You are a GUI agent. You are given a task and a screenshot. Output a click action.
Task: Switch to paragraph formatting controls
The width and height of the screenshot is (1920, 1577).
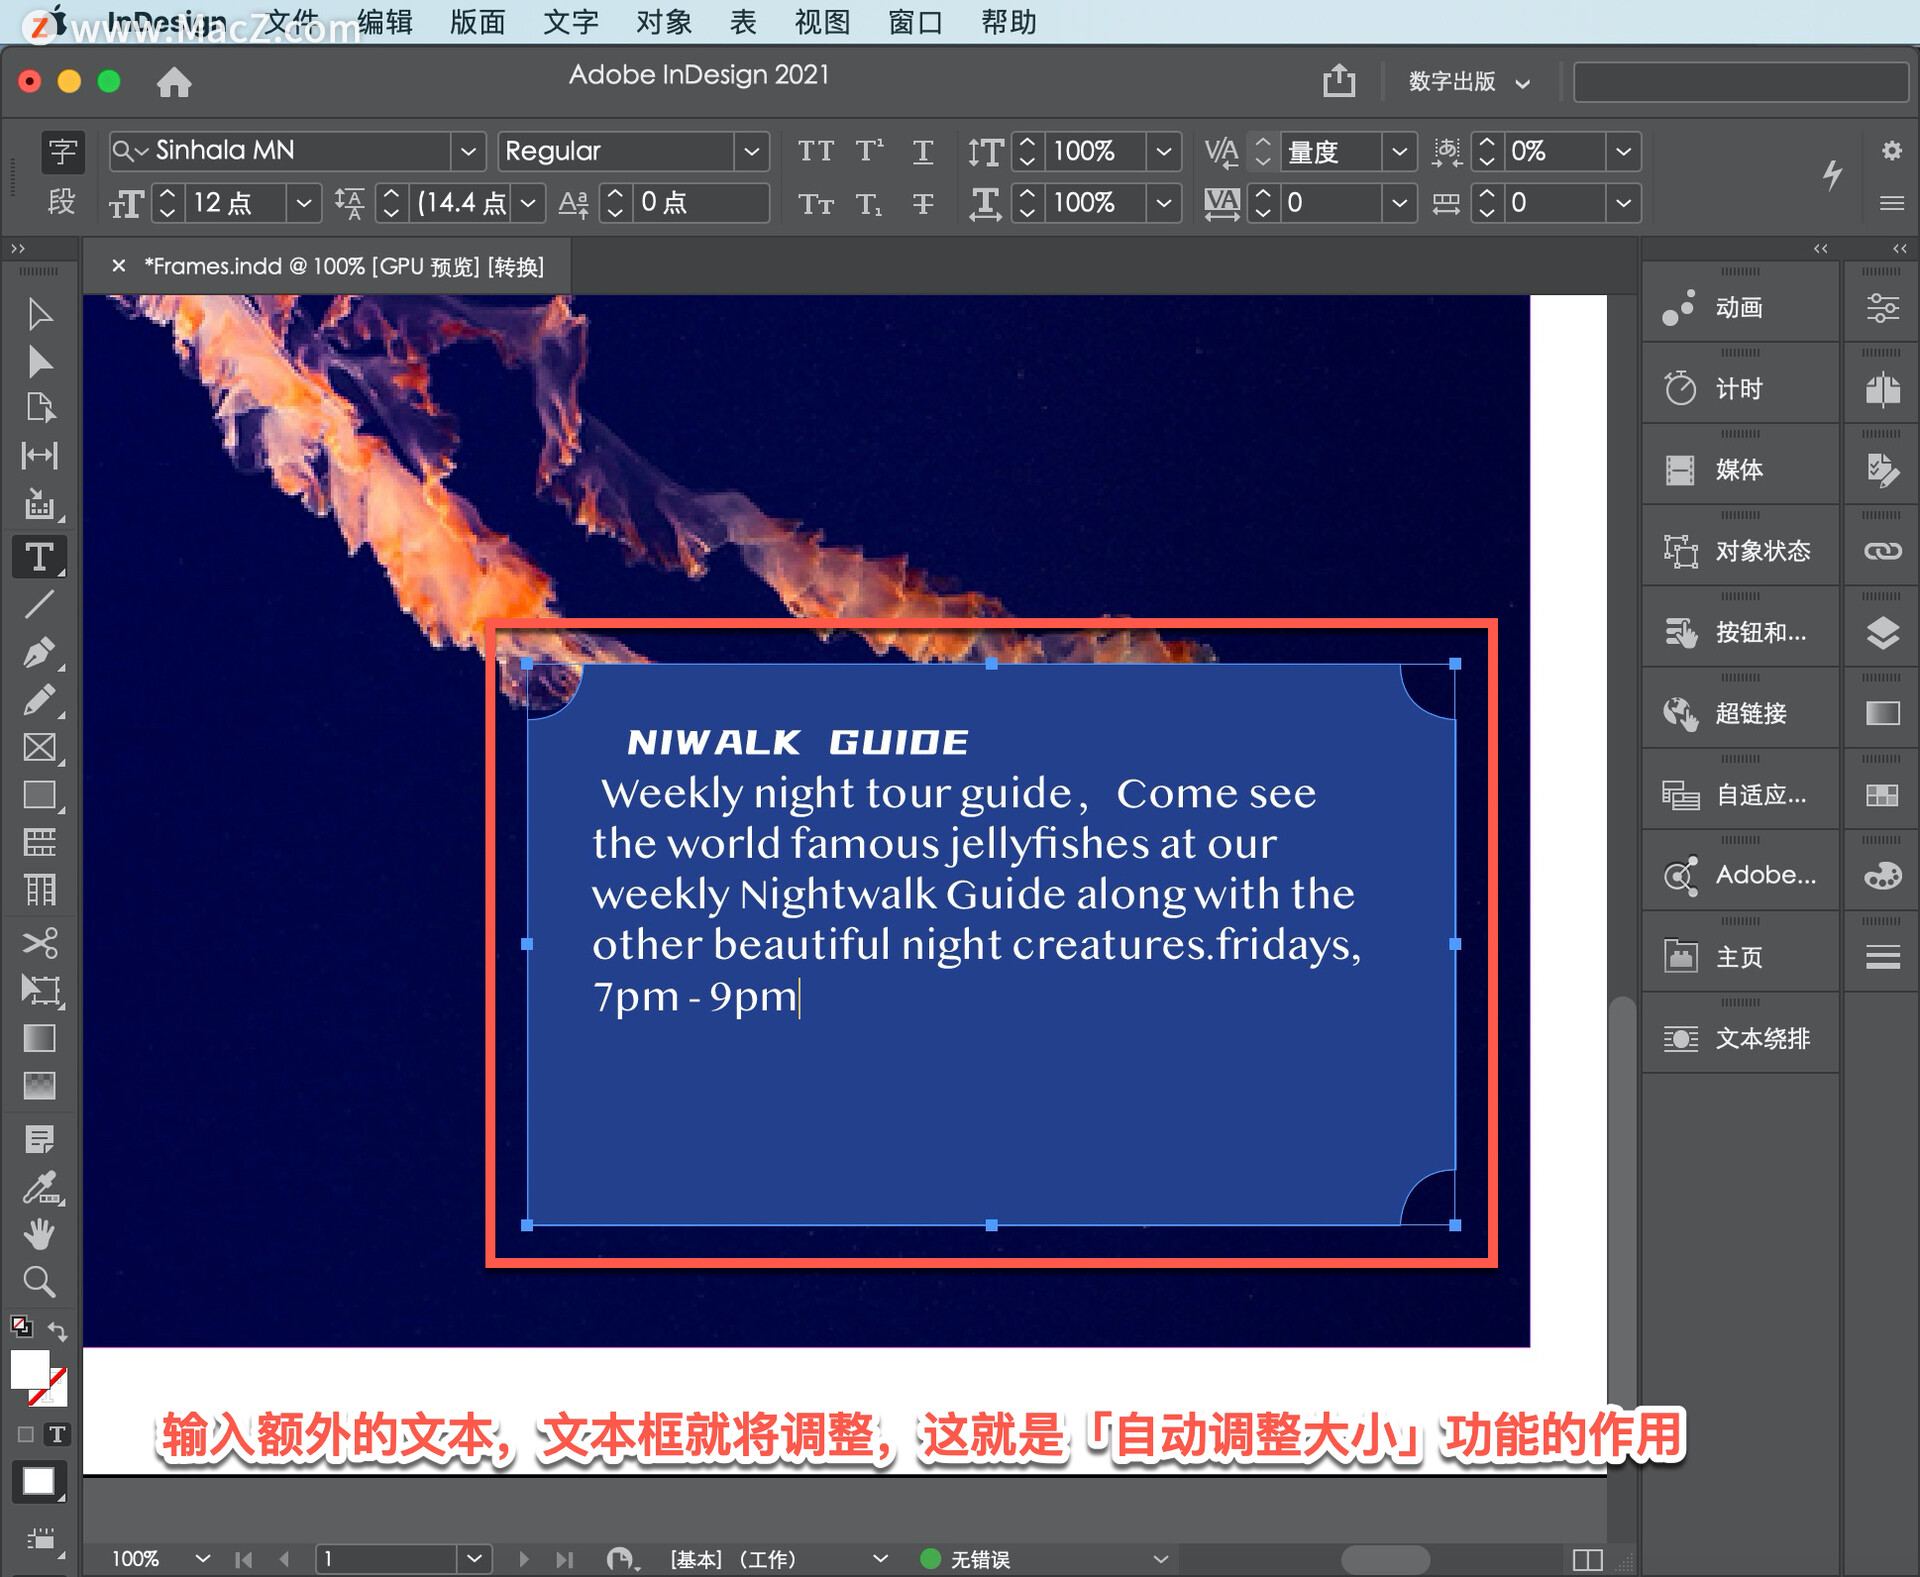pyautogui.click(x=62, y=202)
